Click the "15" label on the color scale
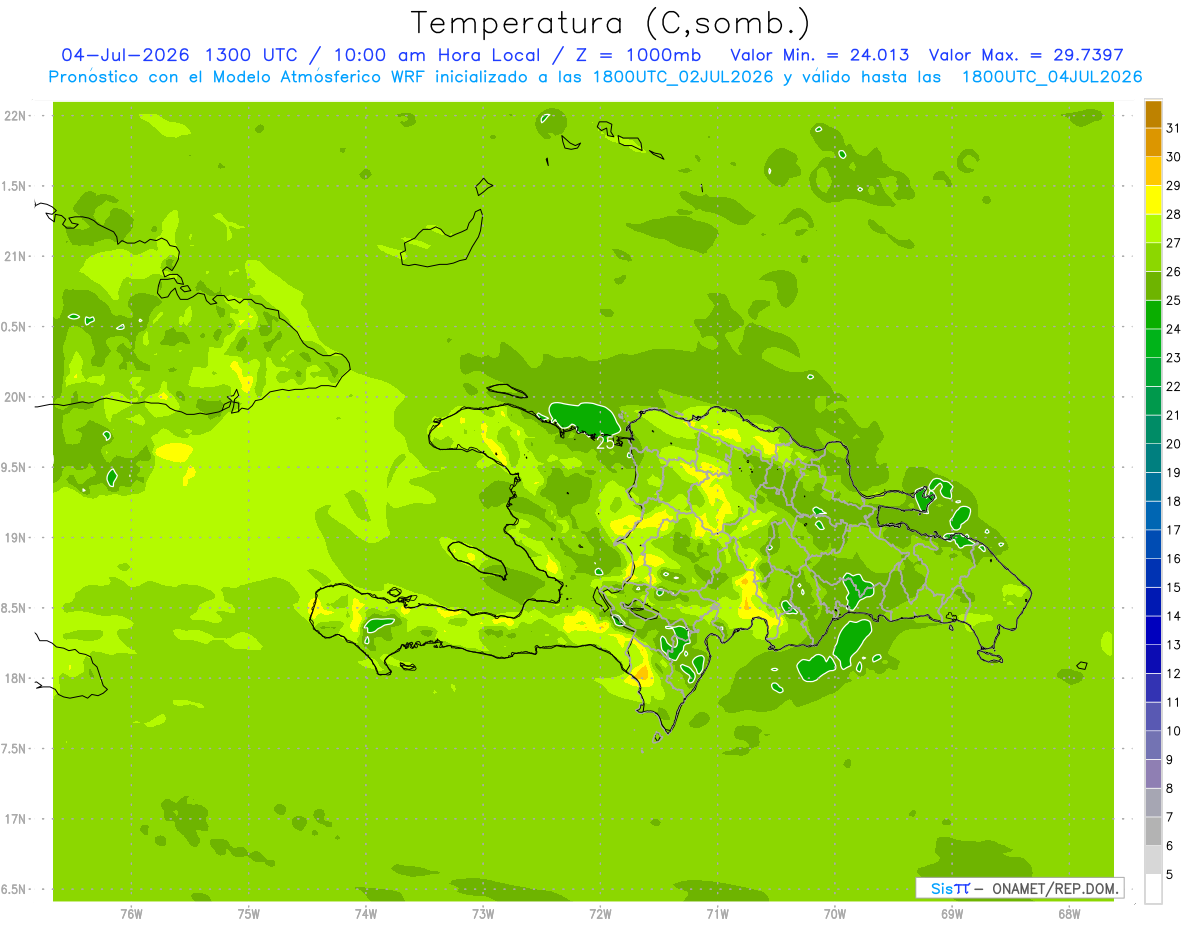 [x=1173, y=587]
